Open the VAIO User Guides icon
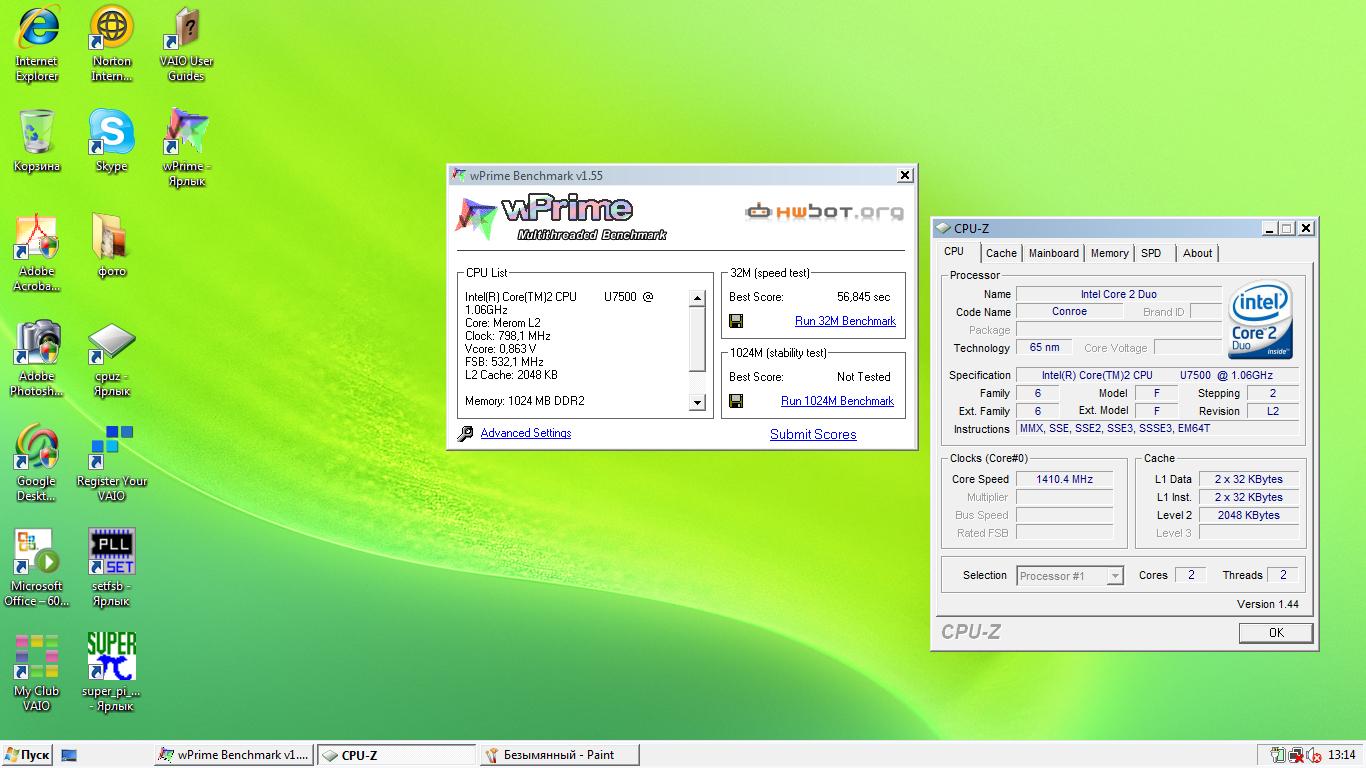Image resolution: width=1366 pixels, height=768 pixels. click(186, 43)
